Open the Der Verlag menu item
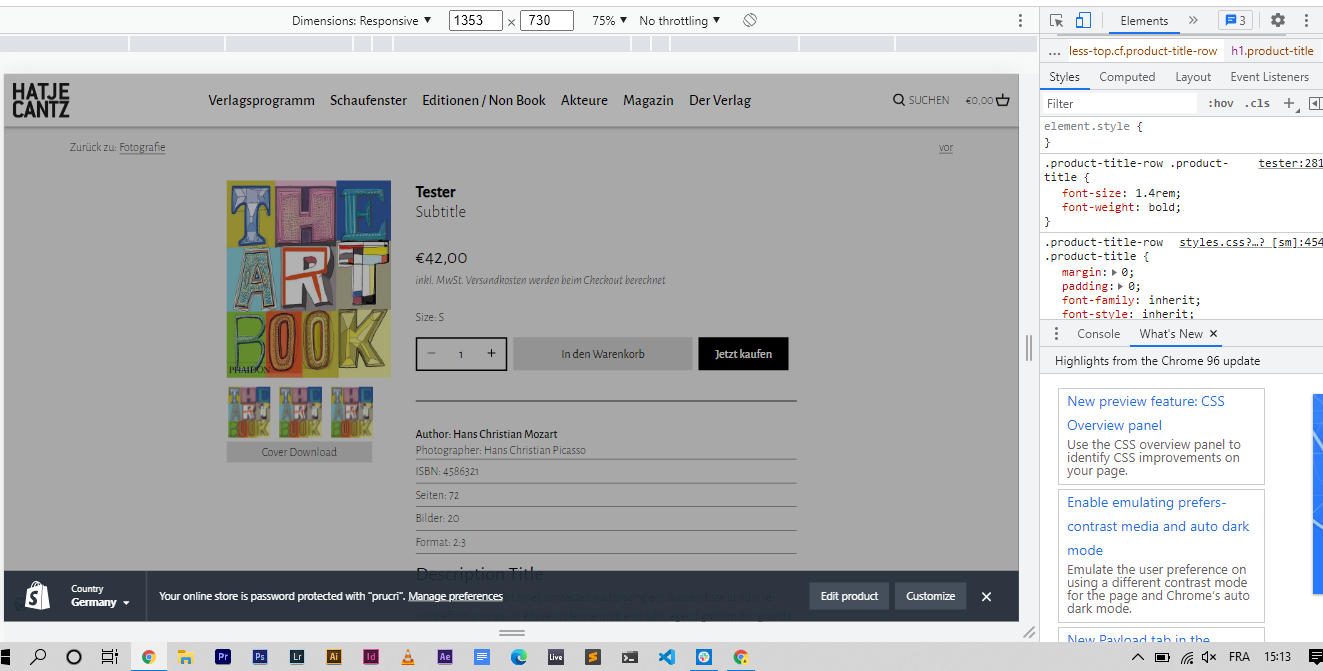Screen dimensions: 1323x671 720,100
